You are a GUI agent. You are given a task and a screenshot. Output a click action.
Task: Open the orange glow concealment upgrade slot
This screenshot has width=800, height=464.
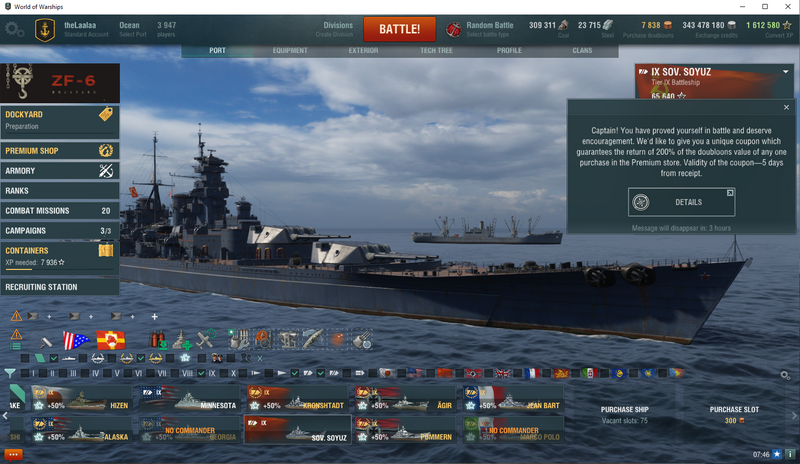pyautogui.click(x=337, y=339)
